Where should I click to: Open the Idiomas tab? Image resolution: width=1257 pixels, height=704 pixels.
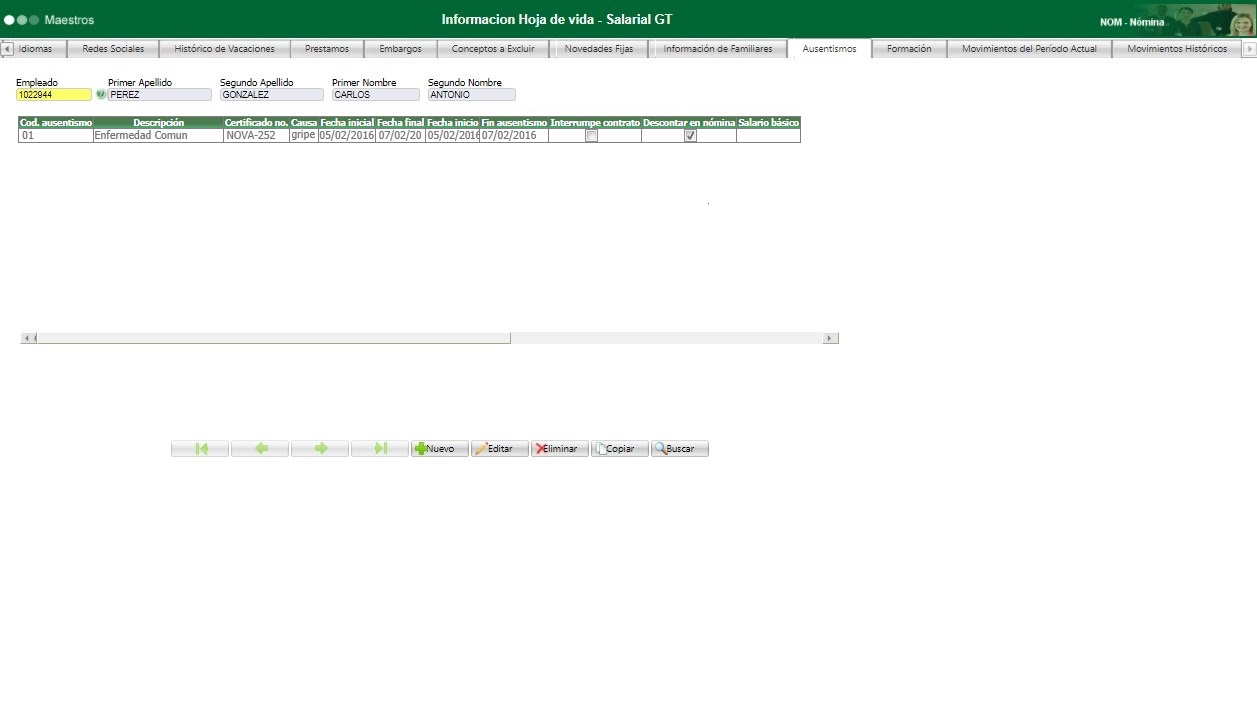click(x=35, y=49)
